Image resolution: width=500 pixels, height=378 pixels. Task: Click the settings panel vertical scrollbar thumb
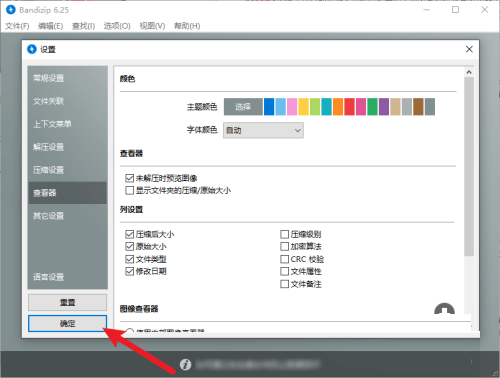(469, 167)
